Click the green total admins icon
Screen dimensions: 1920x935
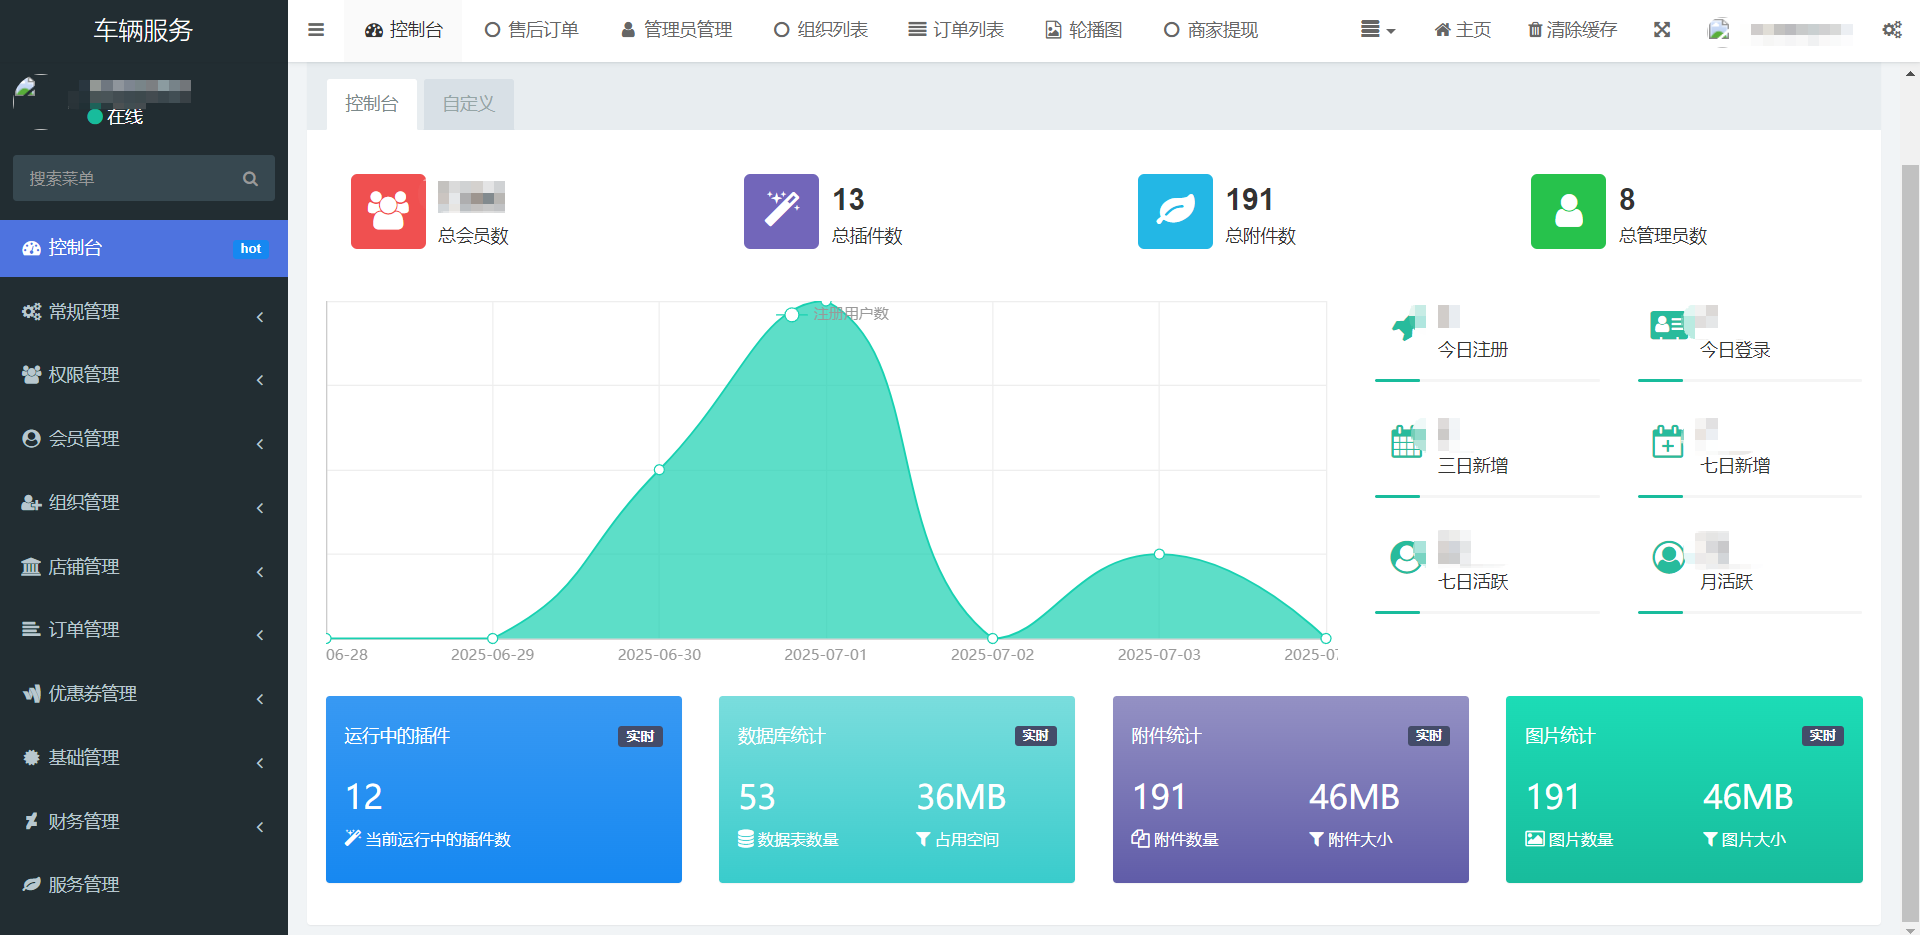click(x=1568, y=211)
